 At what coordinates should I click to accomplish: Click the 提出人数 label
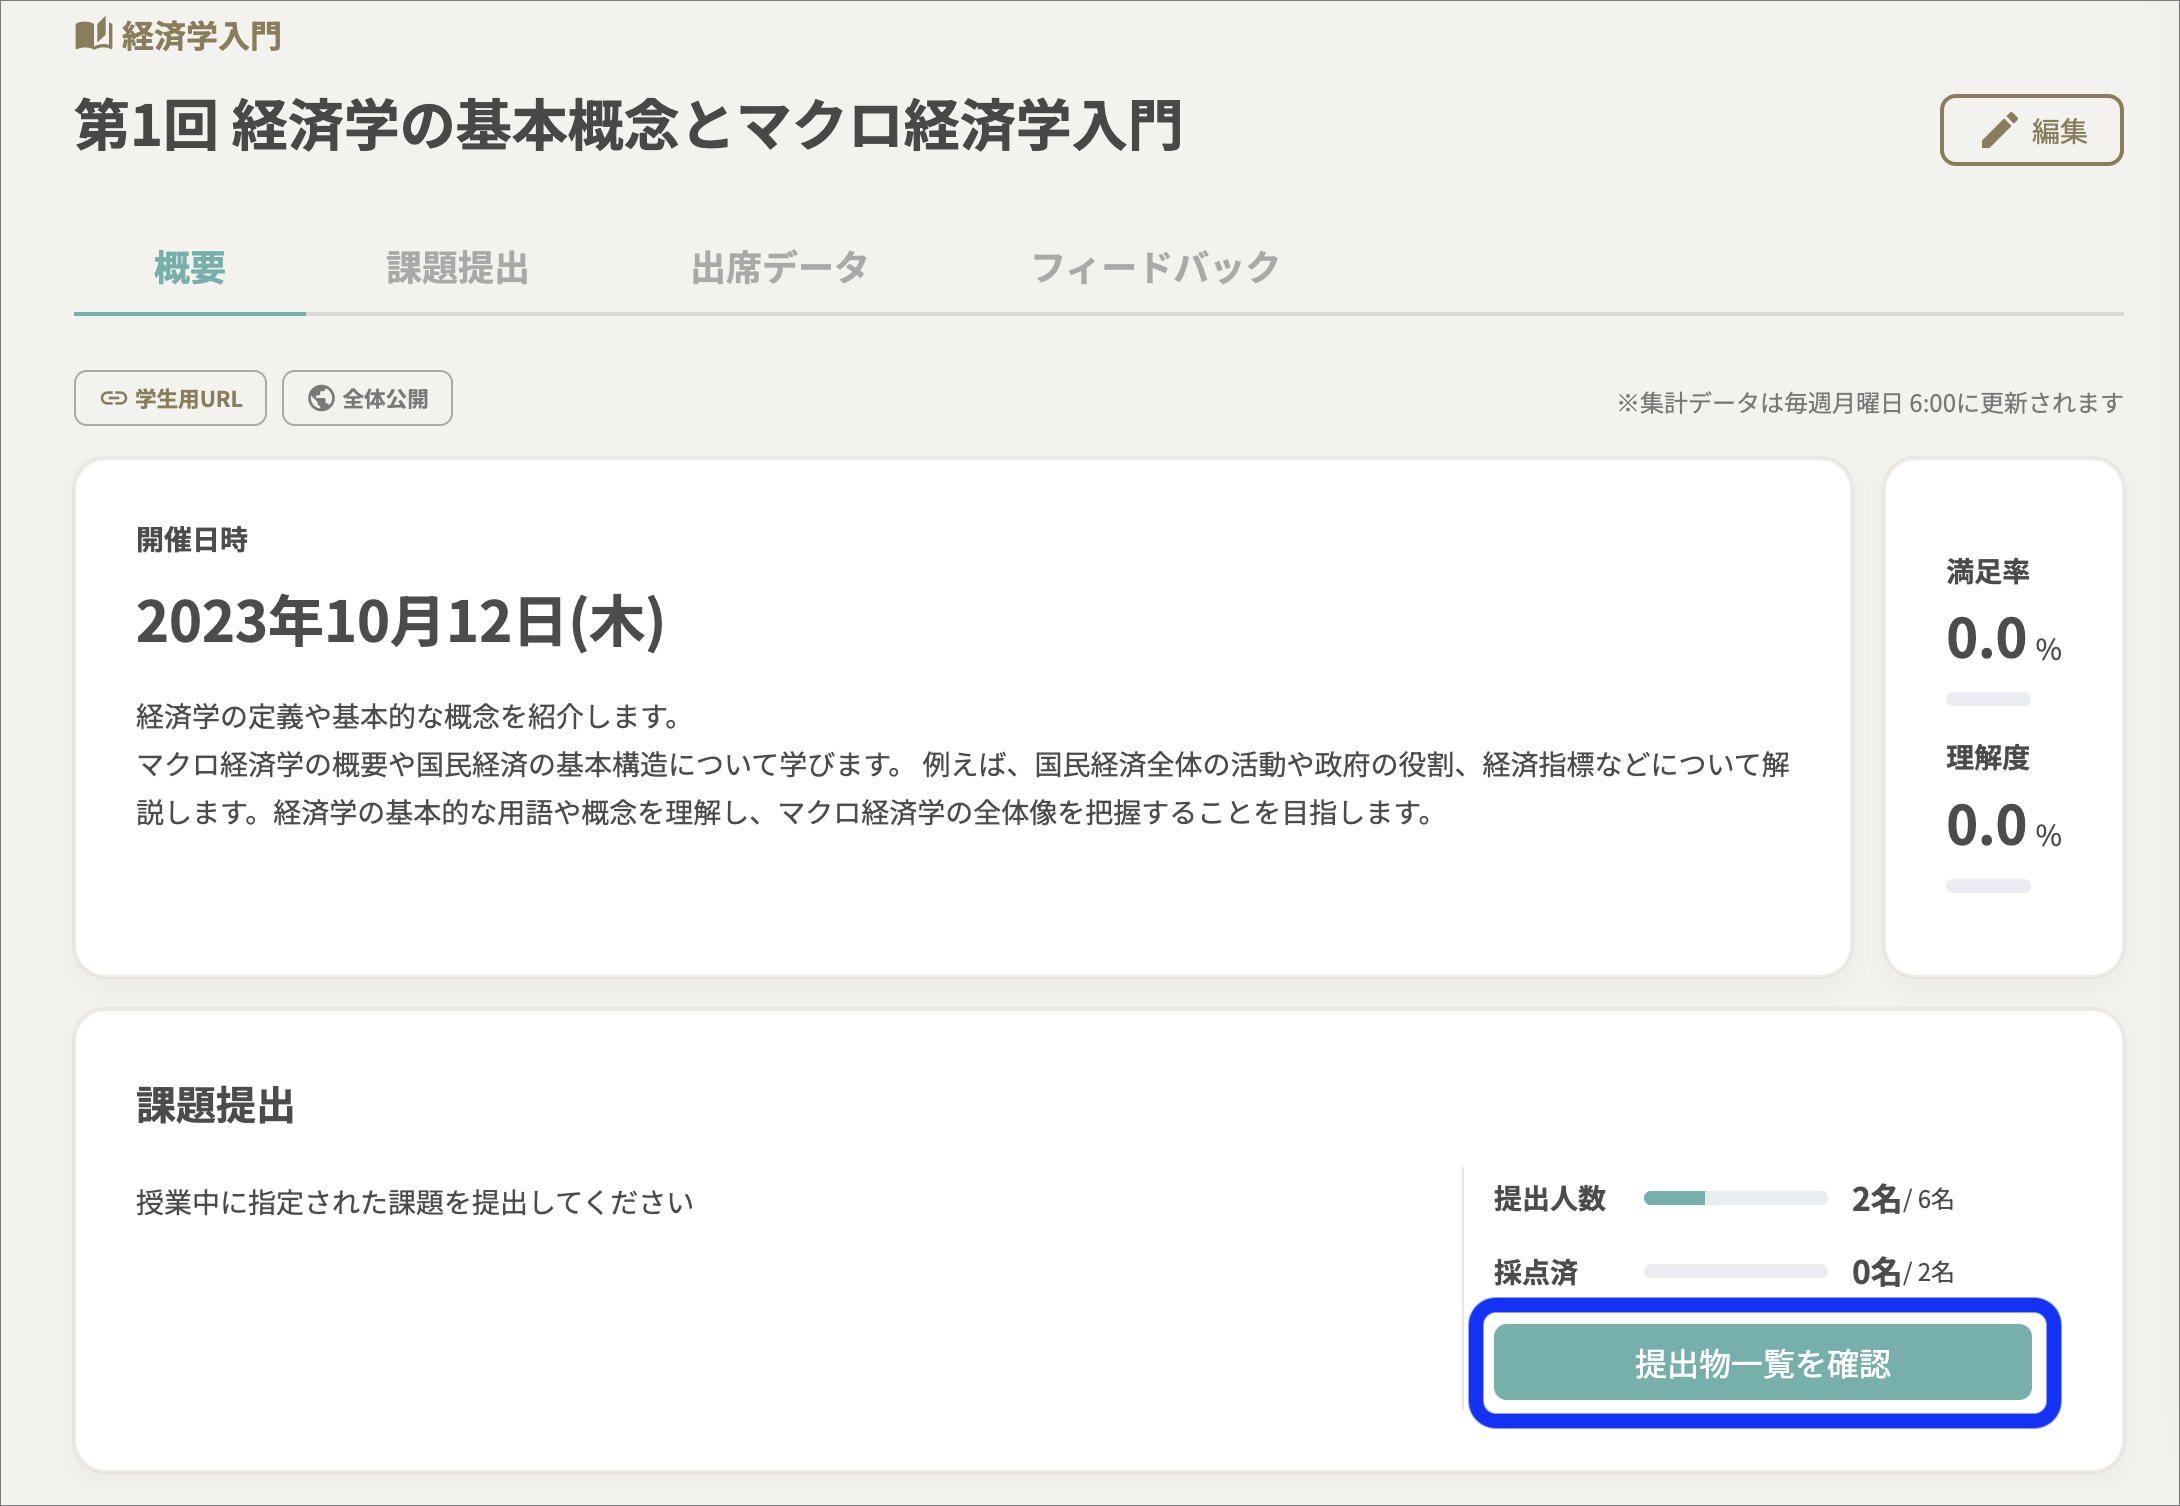[x=1550, y=1199]
